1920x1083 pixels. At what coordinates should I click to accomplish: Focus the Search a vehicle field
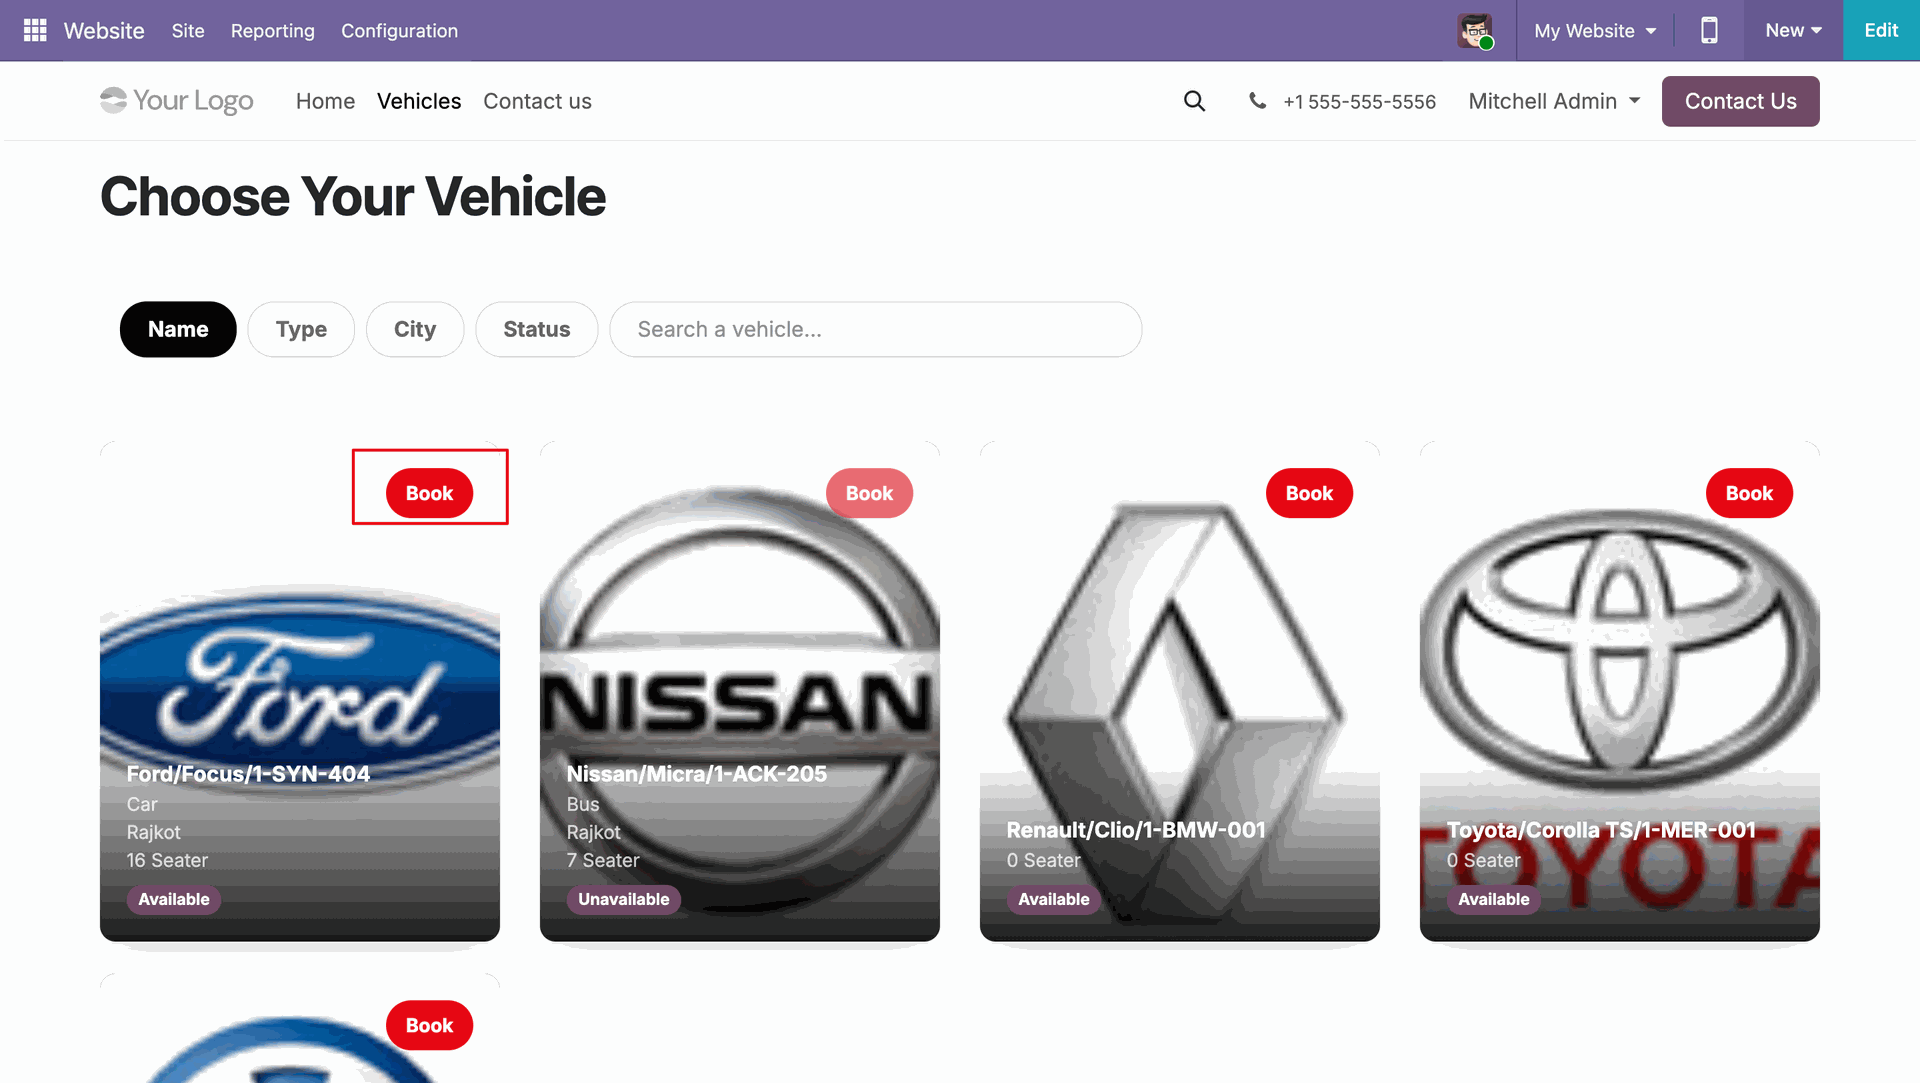coord(876,329)
